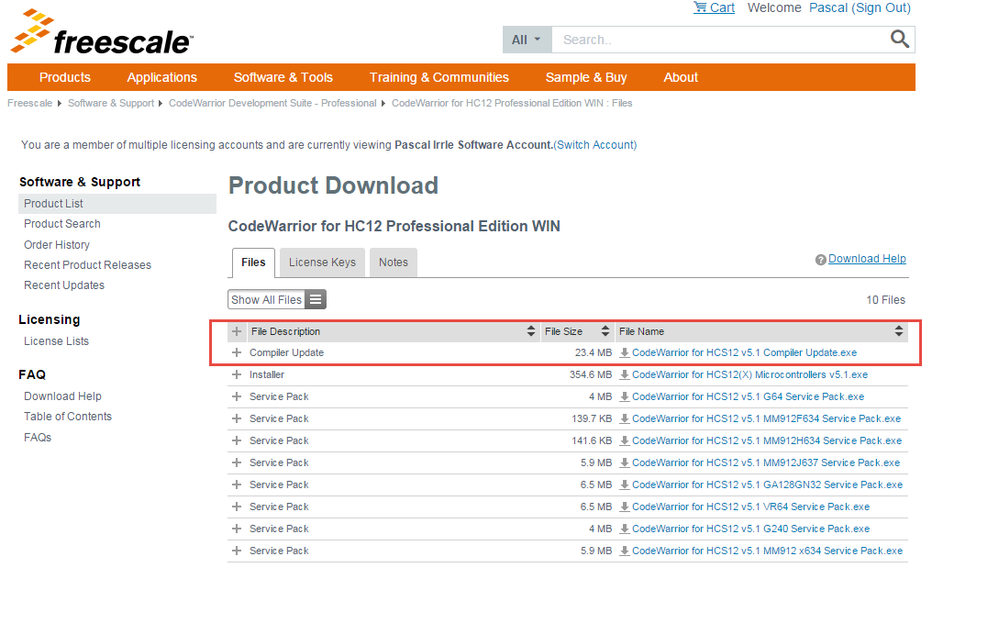Open the Software & Tools menu
The image size is (999, 636).
pyautogui.click(x=283, y=77)
